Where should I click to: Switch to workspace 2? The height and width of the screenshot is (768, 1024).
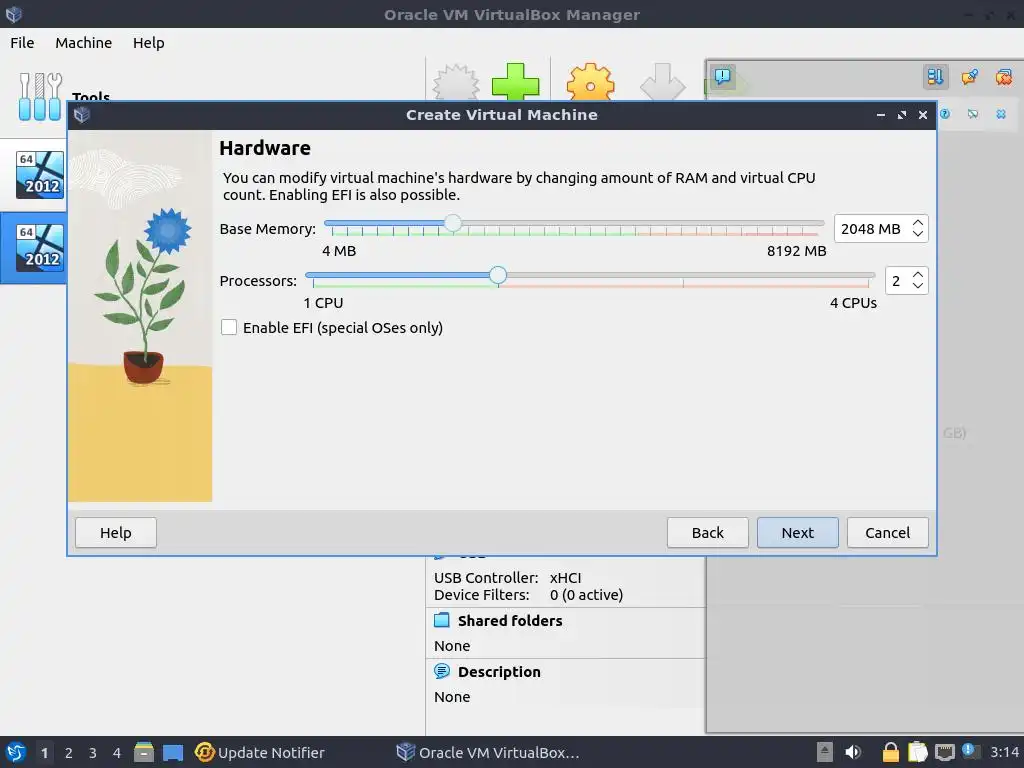tap(69, 753)
